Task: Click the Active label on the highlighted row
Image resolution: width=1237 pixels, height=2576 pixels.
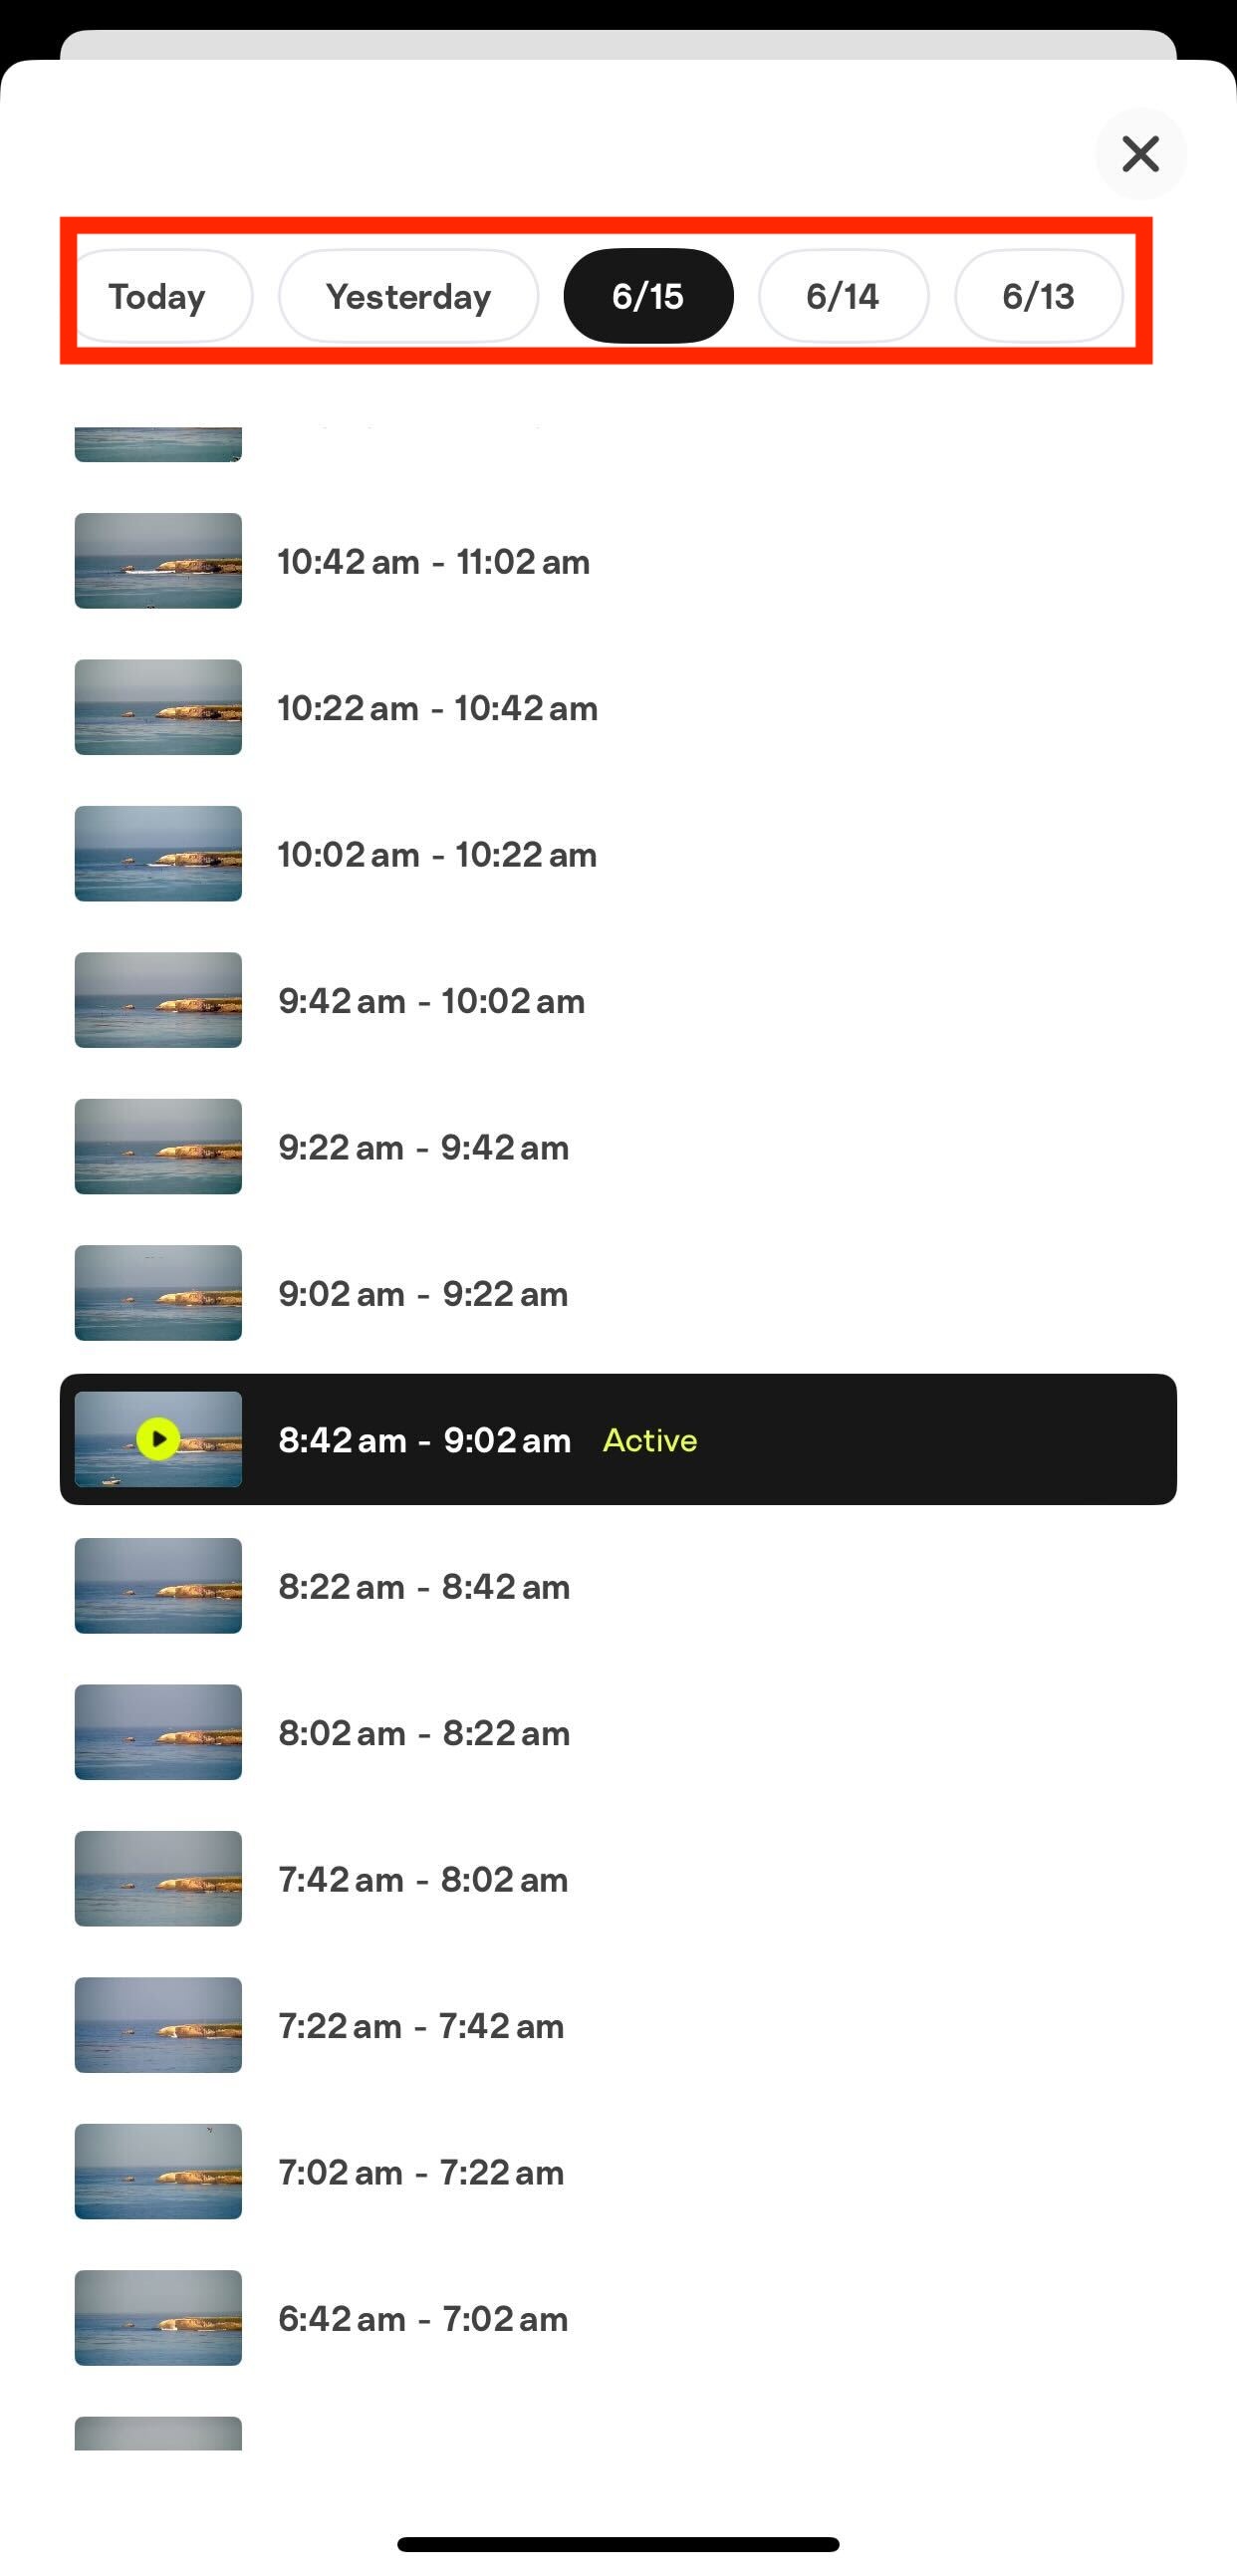Action: click(x=650, y=1440)
